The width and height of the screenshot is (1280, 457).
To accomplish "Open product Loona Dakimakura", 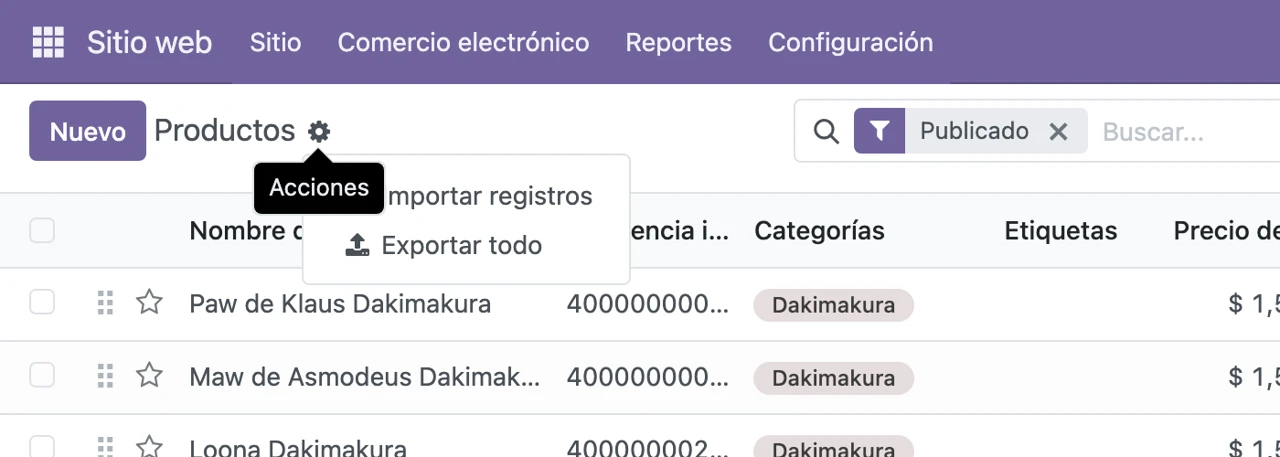I will 298,447.
